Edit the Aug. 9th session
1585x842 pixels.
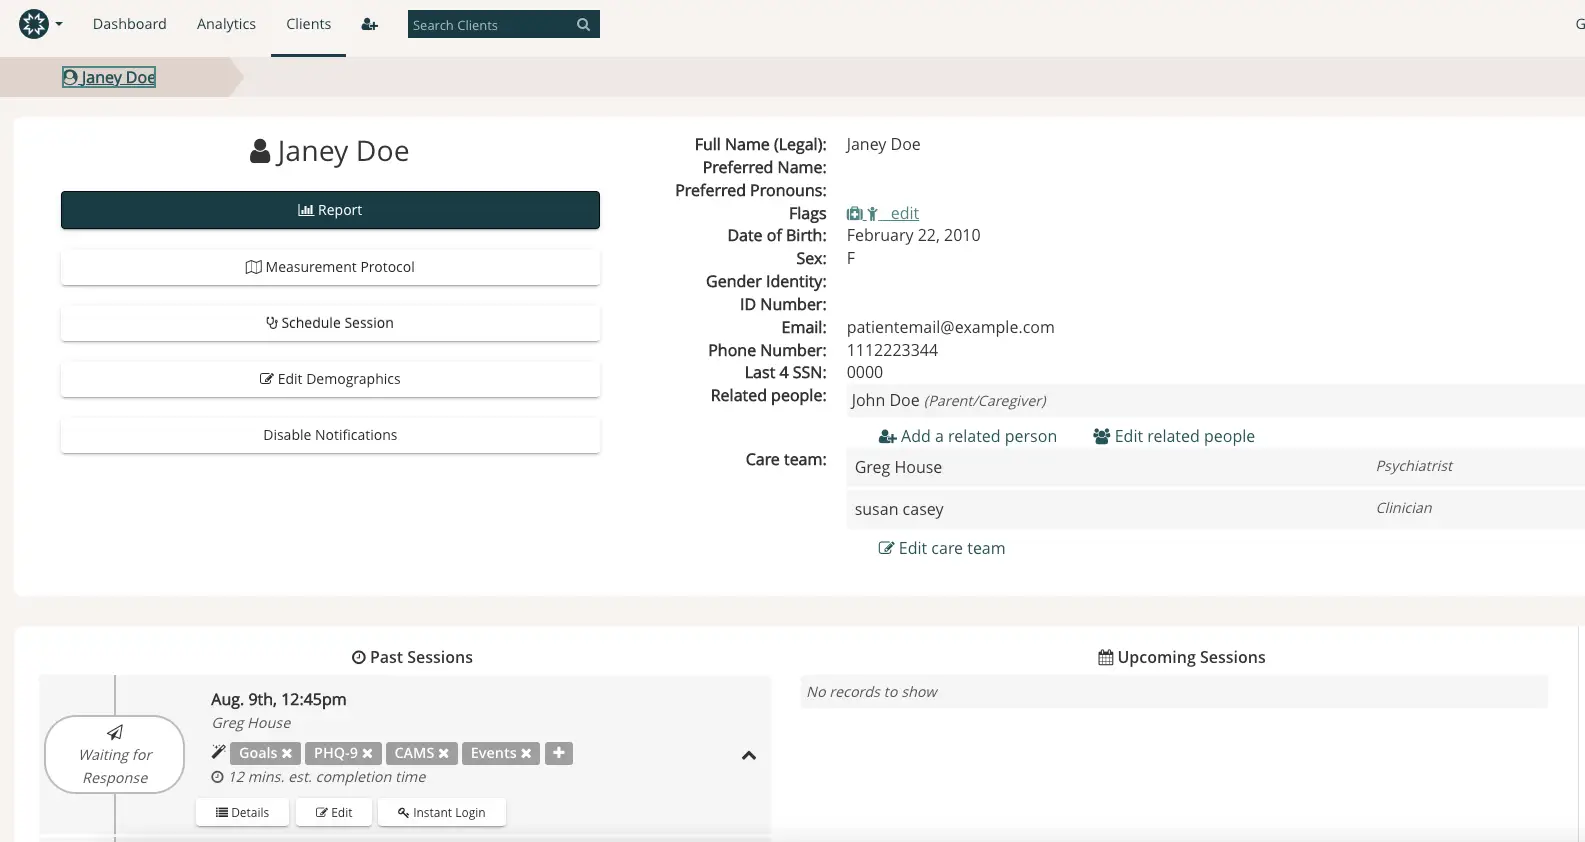[x=334, y=812]
